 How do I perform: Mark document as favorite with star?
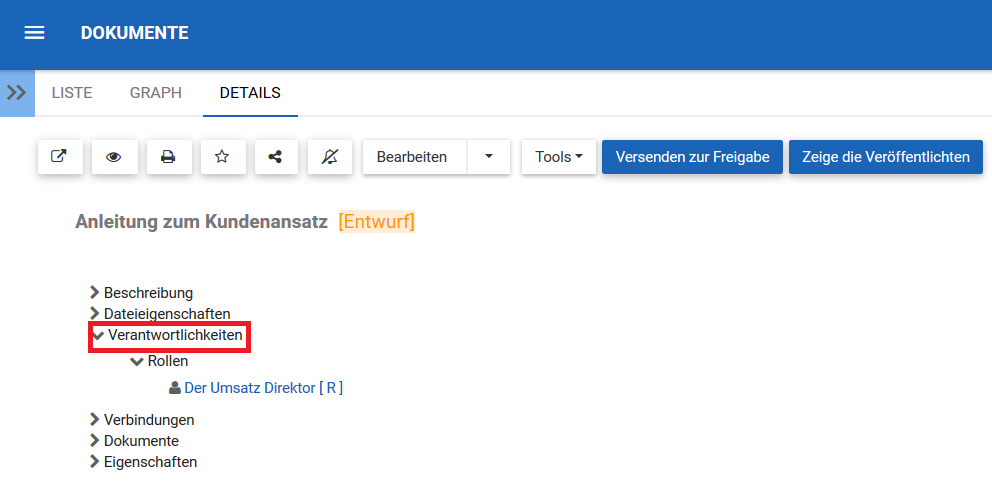pyautogui.click(x=222, y=157)
